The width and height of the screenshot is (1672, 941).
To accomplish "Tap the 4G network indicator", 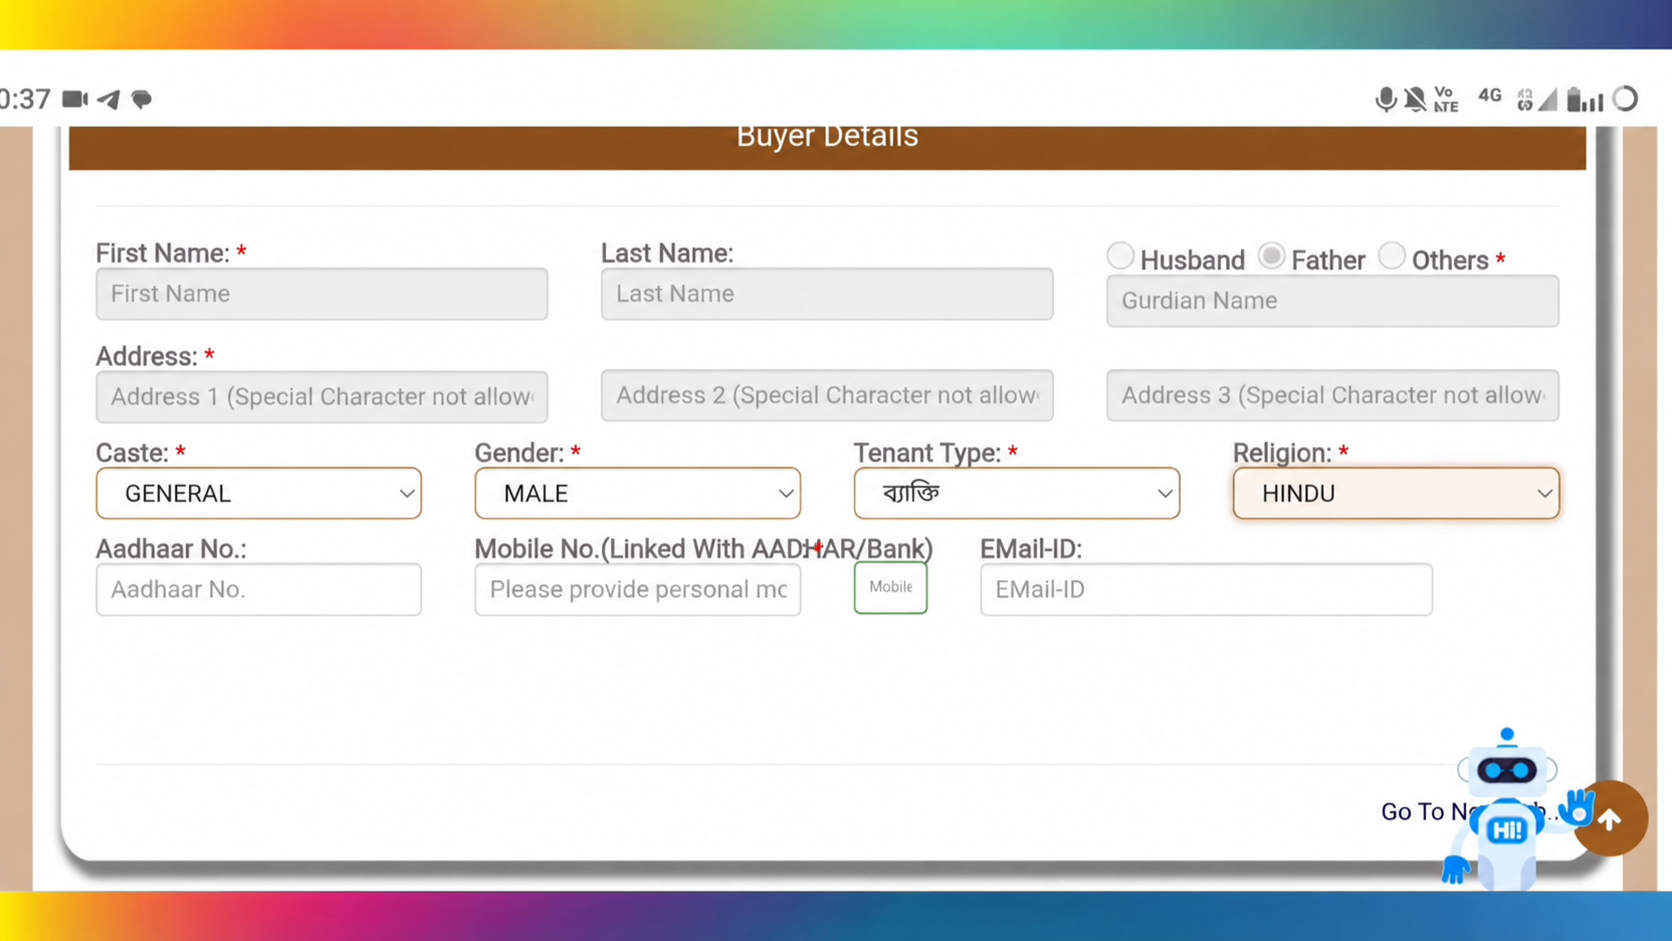I will pyautogui.click(x=1490, y=96).
